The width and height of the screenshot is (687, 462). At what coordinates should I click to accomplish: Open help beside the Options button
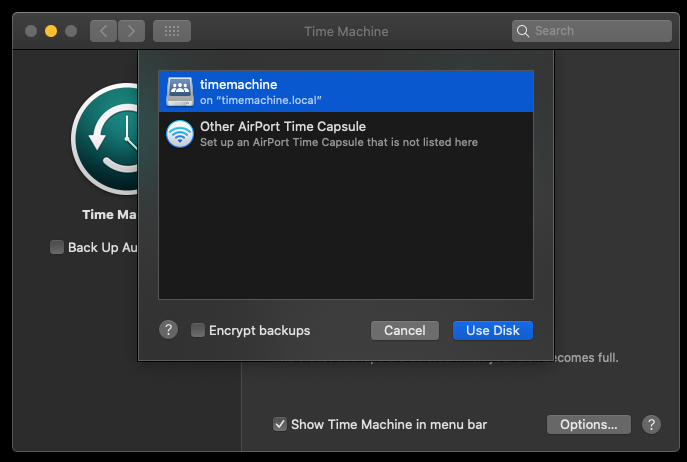652,424
